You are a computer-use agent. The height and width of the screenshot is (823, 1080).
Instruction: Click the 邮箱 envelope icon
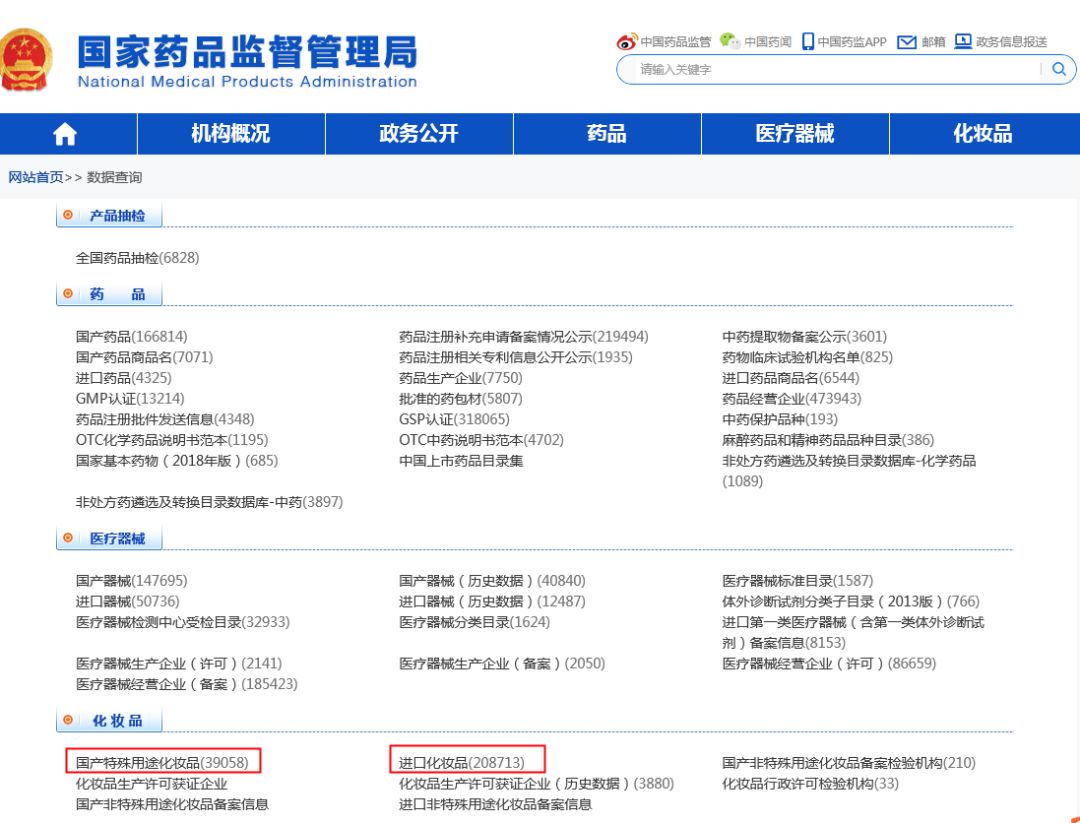pos(907,42)
